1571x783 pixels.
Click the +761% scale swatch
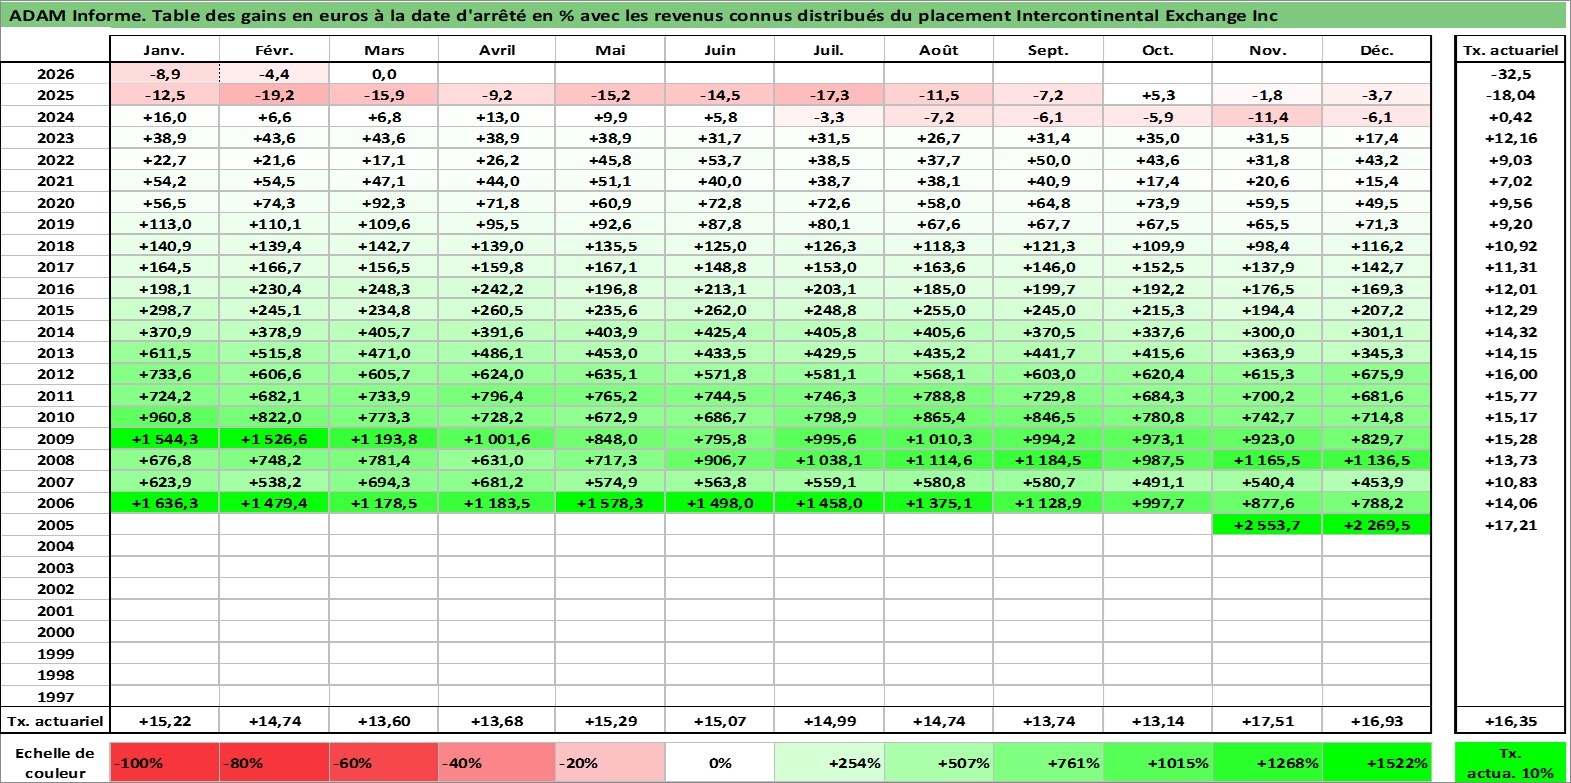pos(1048,763)
